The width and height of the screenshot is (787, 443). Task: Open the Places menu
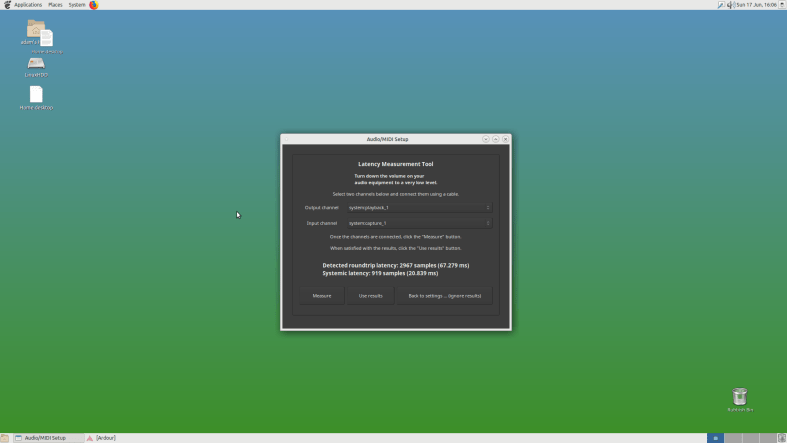[x=55, y=5]
